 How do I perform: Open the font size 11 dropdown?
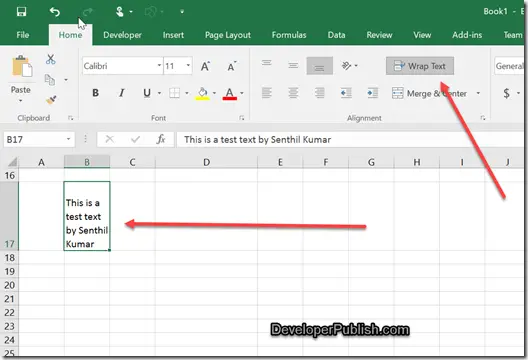point(188,65)
